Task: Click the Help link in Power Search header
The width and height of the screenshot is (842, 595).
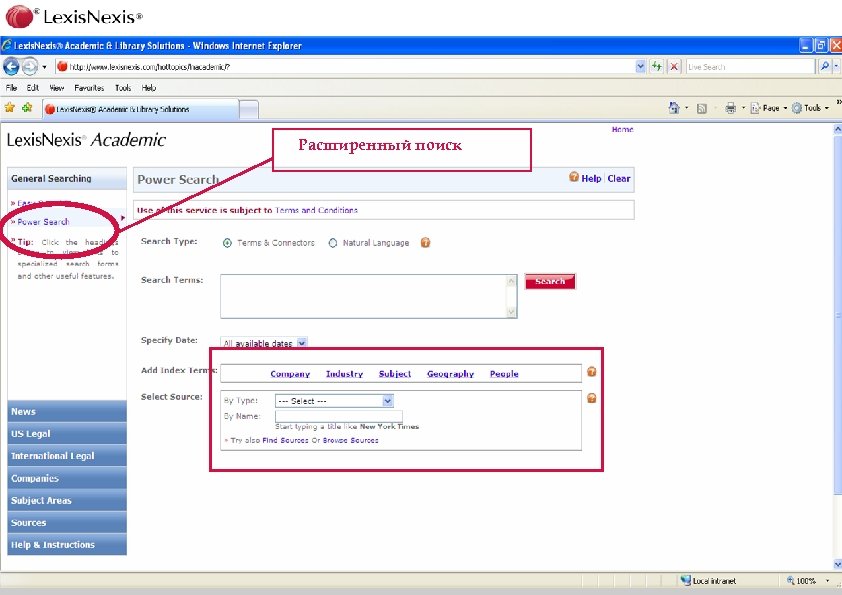Action: point(591,178)
